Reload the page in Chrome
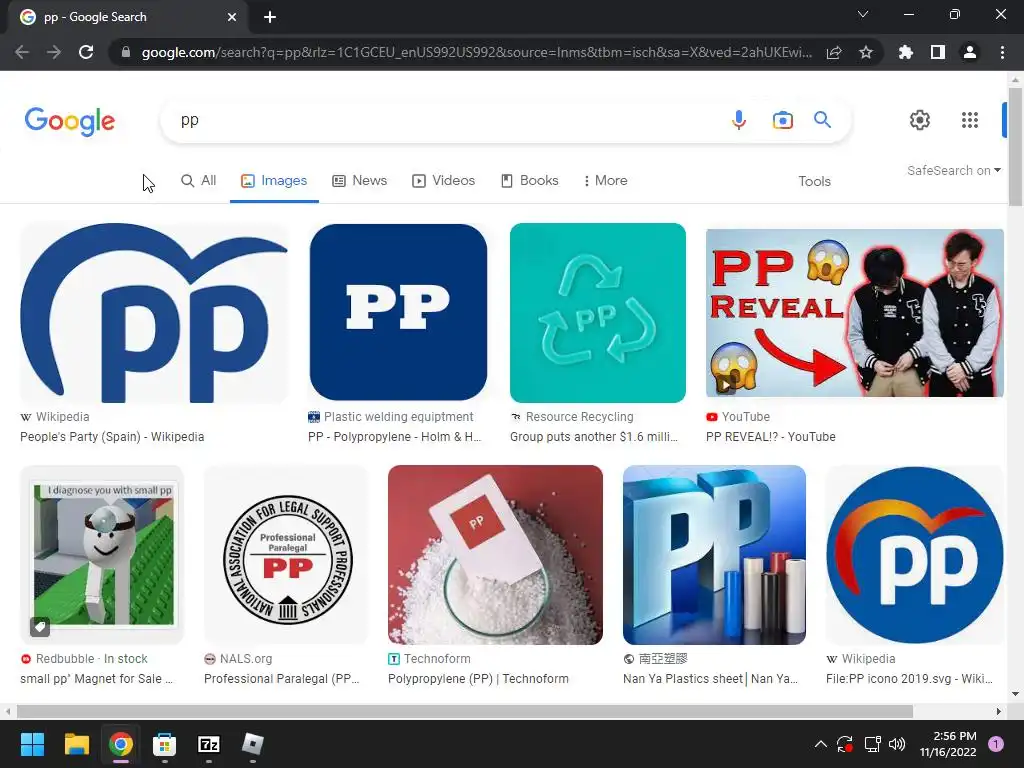 pos(86,52)
